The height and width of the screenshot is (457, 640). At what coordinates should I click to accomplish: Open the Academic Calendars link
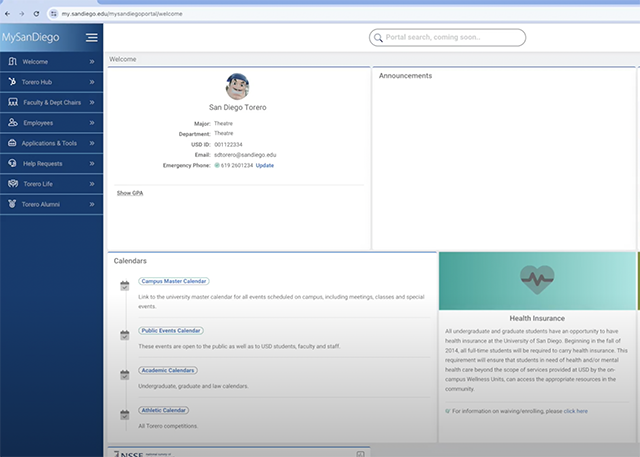coord(168,370)
